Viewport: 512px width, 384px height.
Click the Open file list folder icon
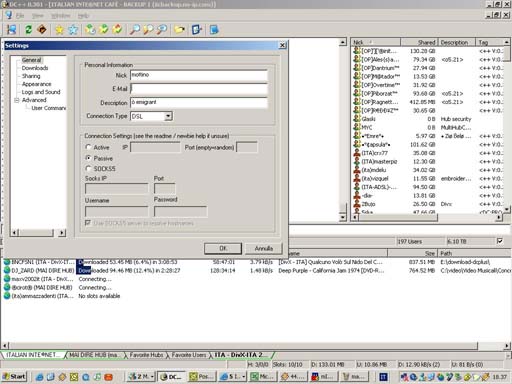click(x=179, y=30)
